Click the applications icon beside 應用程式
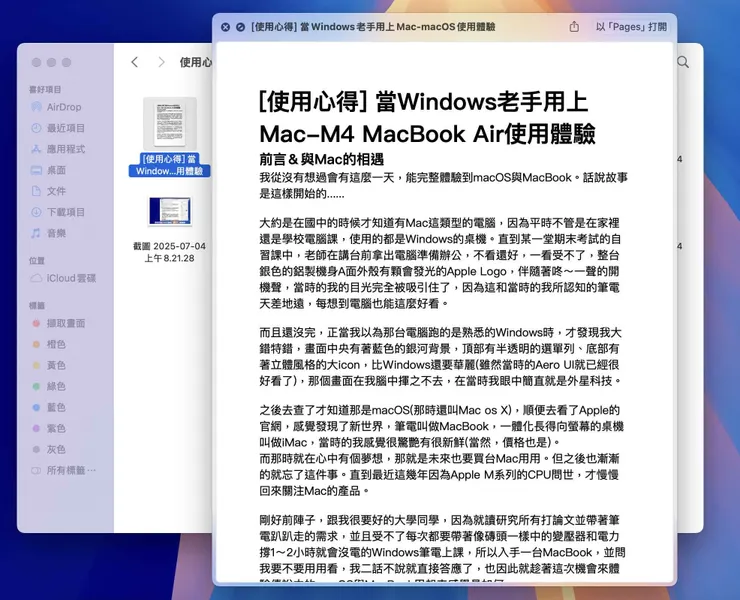 click(36, 149)
